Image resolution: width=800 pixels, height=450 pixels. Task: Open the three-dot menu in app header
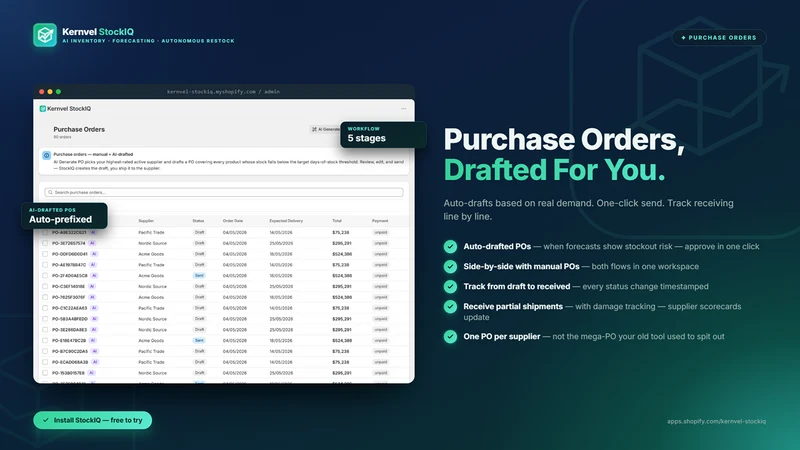[x=404, y=109]
